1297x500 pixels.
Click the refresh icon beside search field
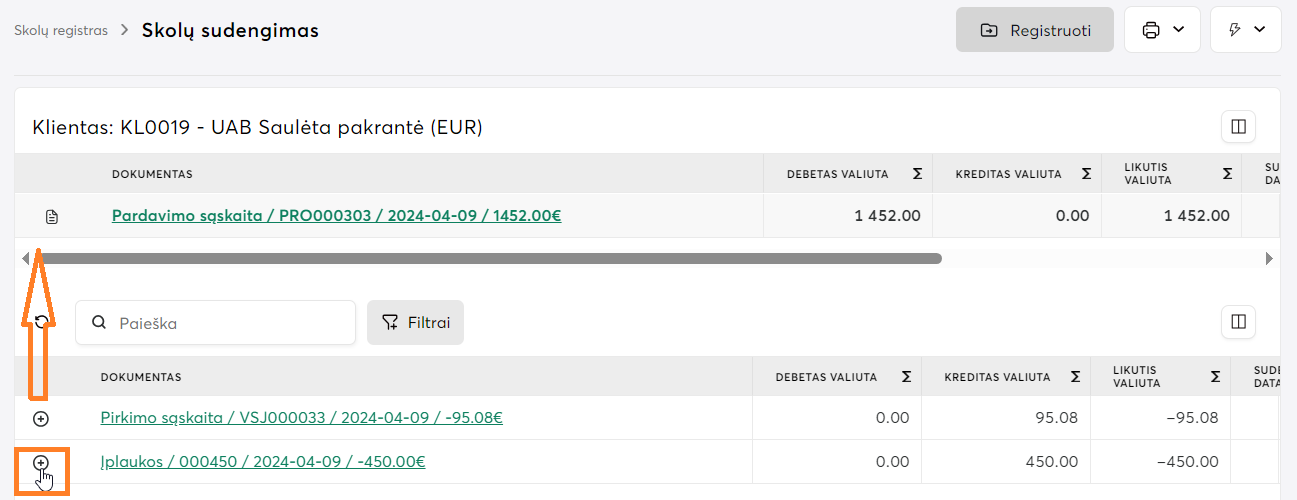(41, 322)
